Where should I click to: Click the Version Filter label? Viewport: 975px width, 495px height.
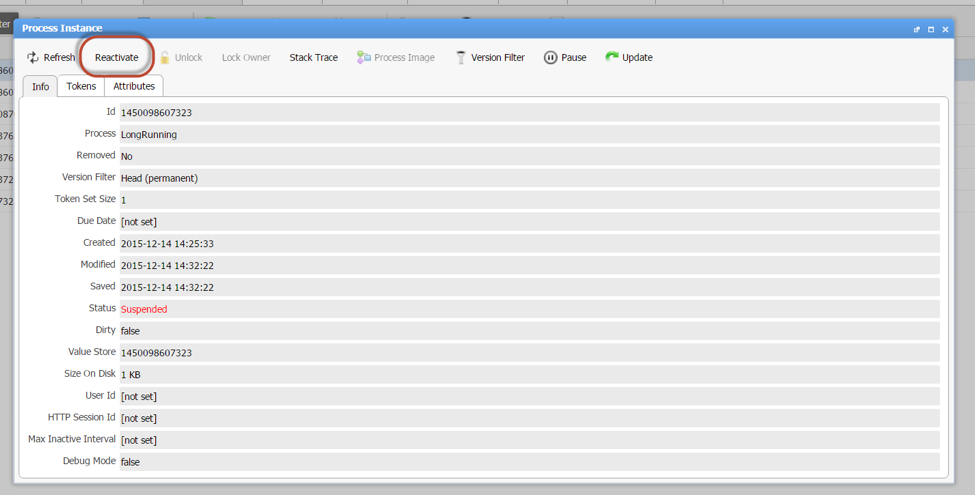498,57
